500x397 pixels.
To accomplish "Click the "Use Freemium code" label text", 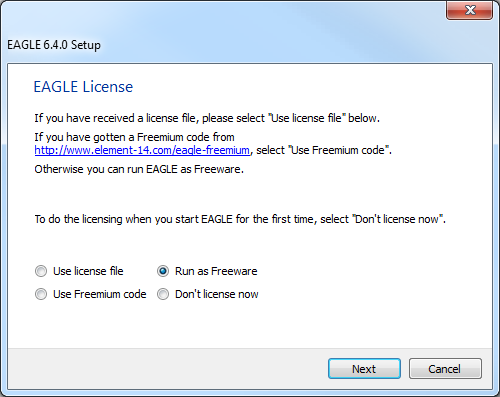I will pos(100,294).
